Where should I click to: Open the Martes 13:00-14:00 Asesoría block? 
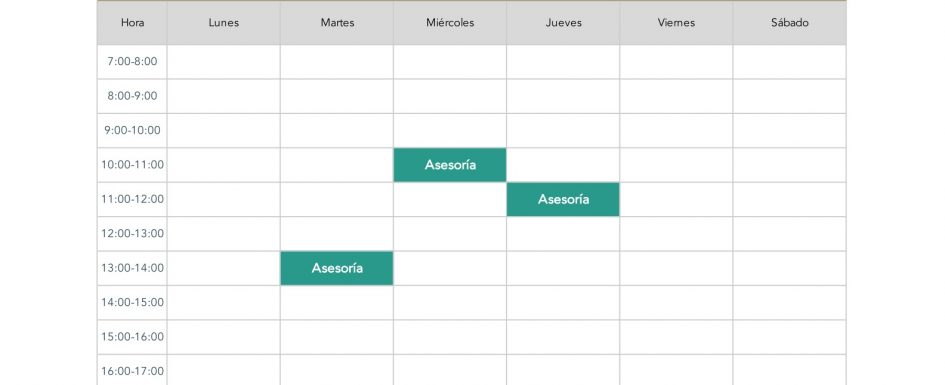click(337, 268)
